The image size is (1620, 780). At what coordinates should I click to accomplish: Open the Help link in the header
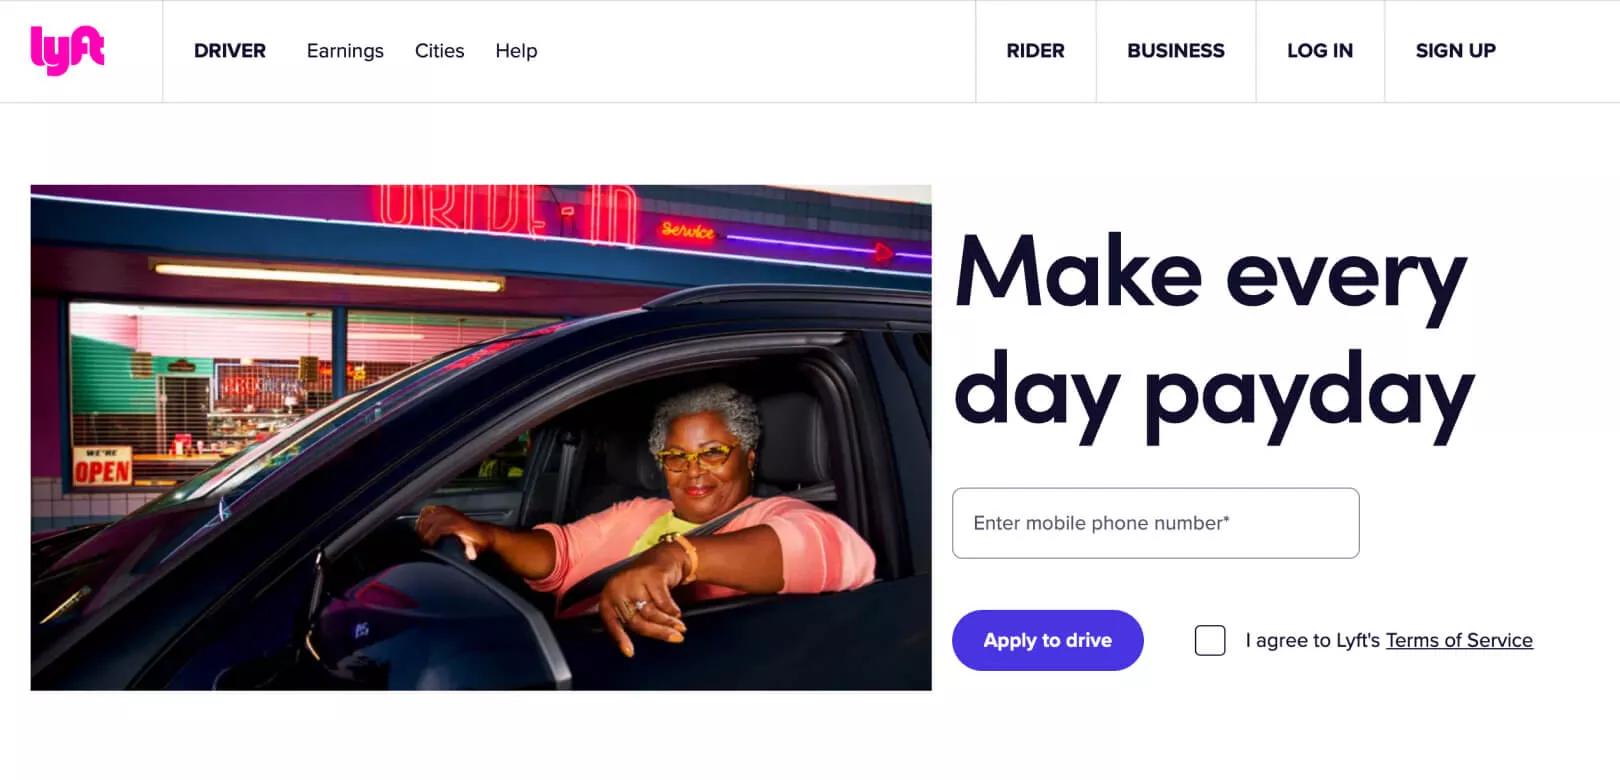coord(516,51)
